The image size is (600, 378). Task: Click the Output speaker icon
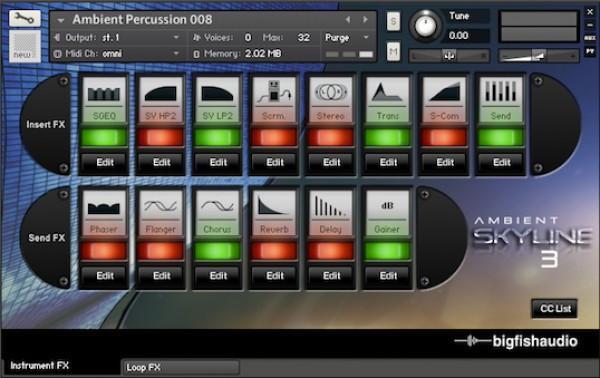[x=57, y=37]
